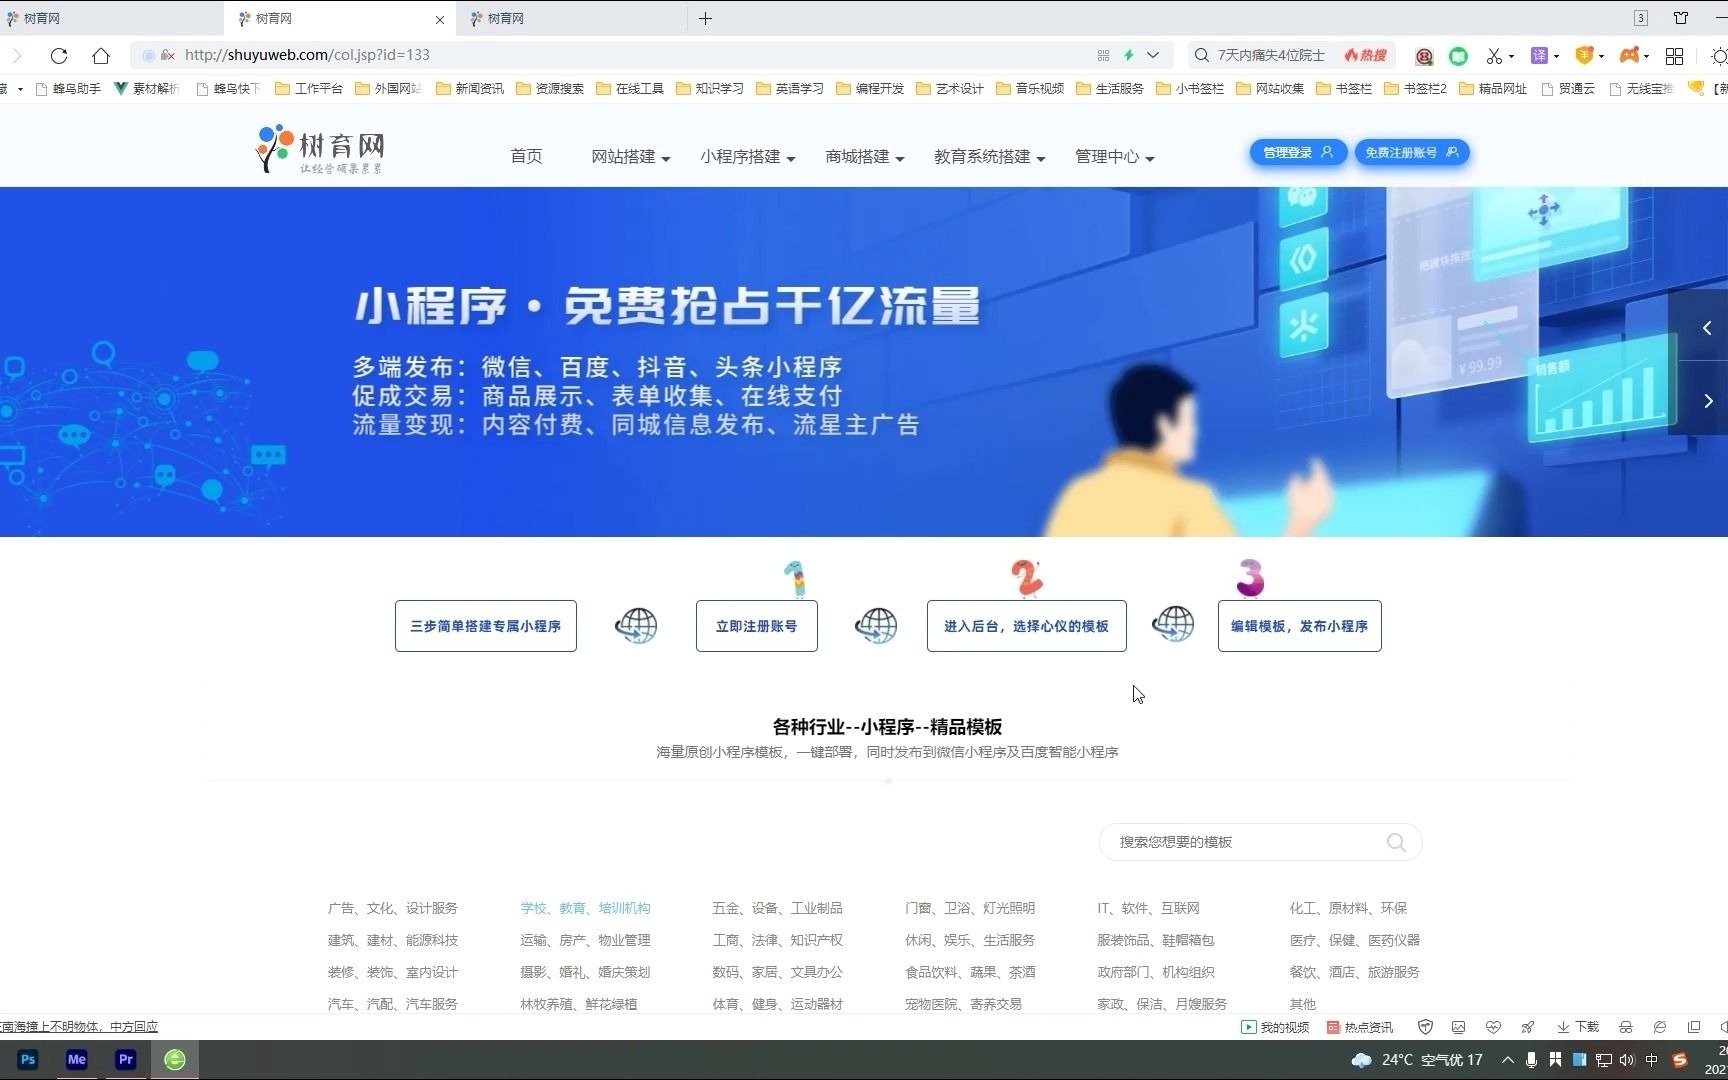Show hidden system tray icons chevron
1728x1080 pixels.
[x=1508, y=1060]
